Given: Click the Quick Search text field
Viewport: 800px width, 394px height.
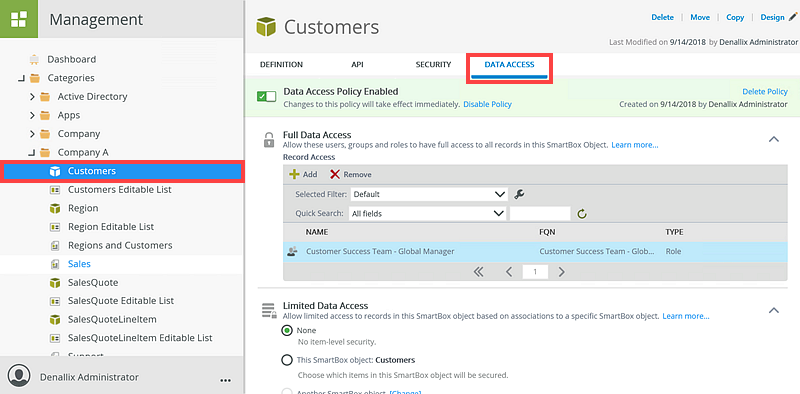Looking at the screenshot, I should coord(540,214).
